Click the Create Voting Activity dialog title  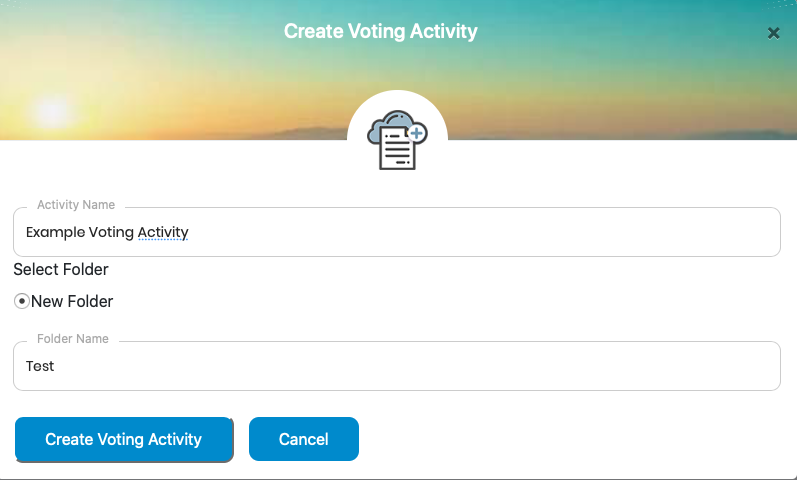click(x=381, y=31)
